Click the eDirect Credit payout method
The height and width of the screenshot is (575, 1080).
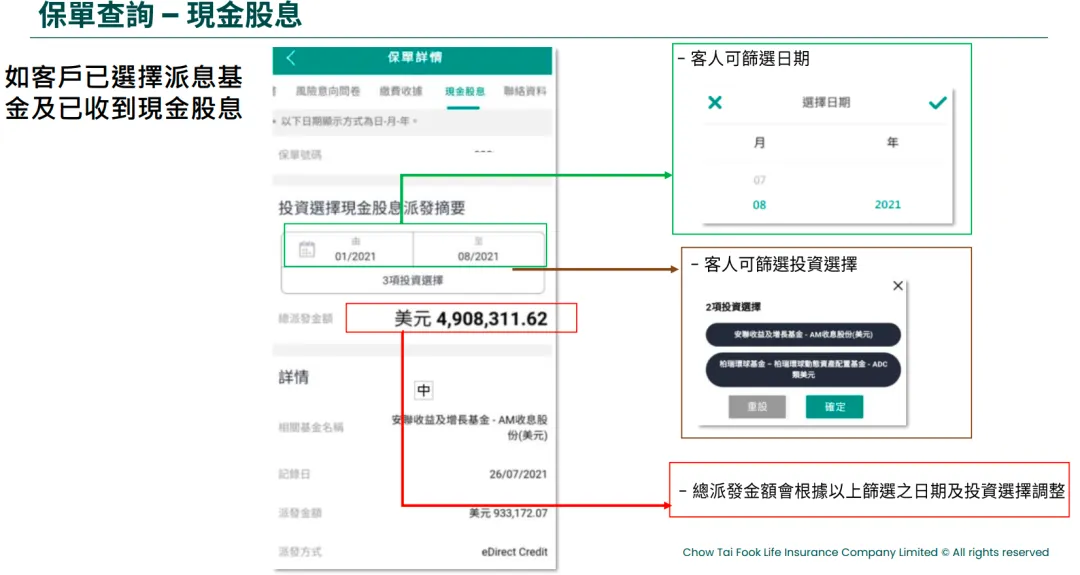(515, 552)
